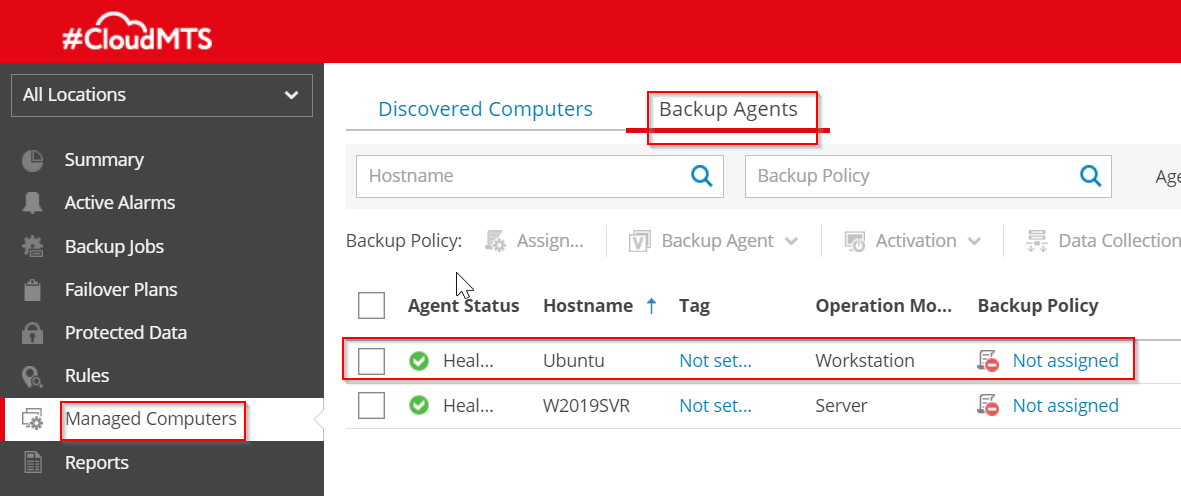Click the Backup Jobs gear icon

coord(33,247)
